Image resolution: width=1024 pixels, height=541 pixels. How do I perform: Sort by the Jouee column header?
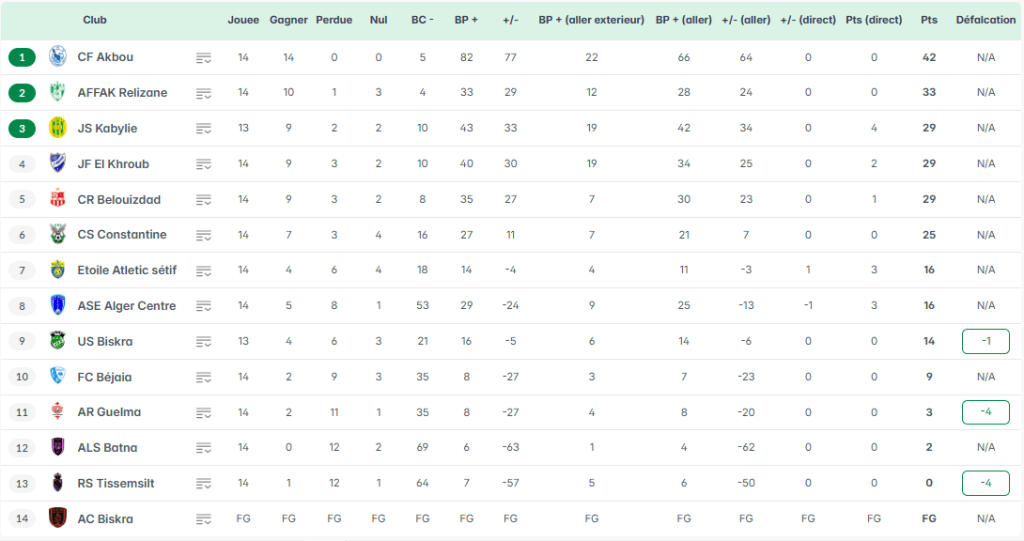pyautogui.click(x=243, y=20)
